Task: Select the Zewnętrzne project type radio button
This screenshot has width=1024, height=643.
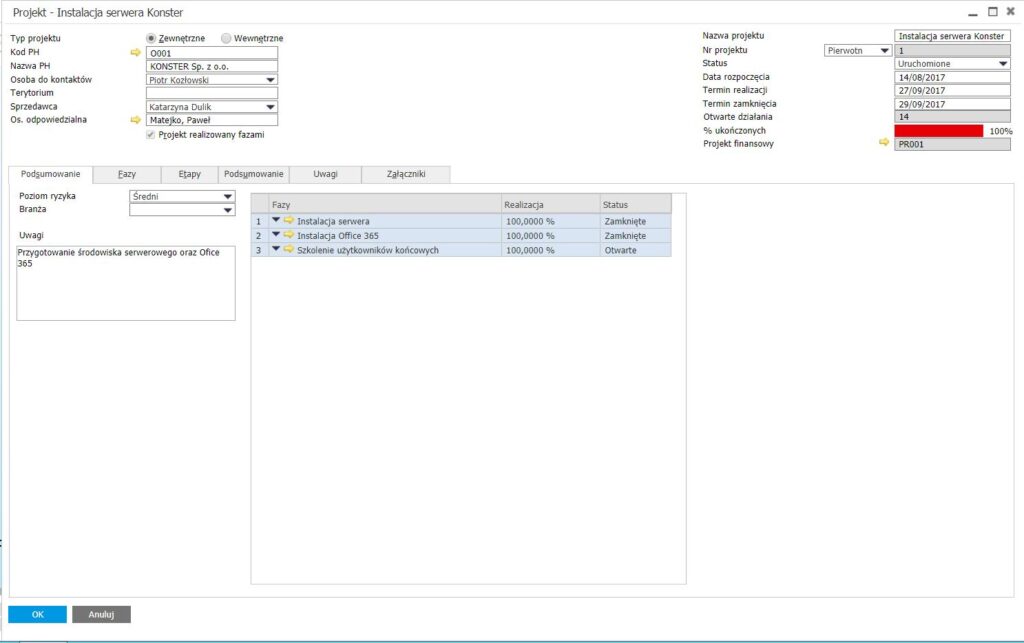Action: (151, 38)
